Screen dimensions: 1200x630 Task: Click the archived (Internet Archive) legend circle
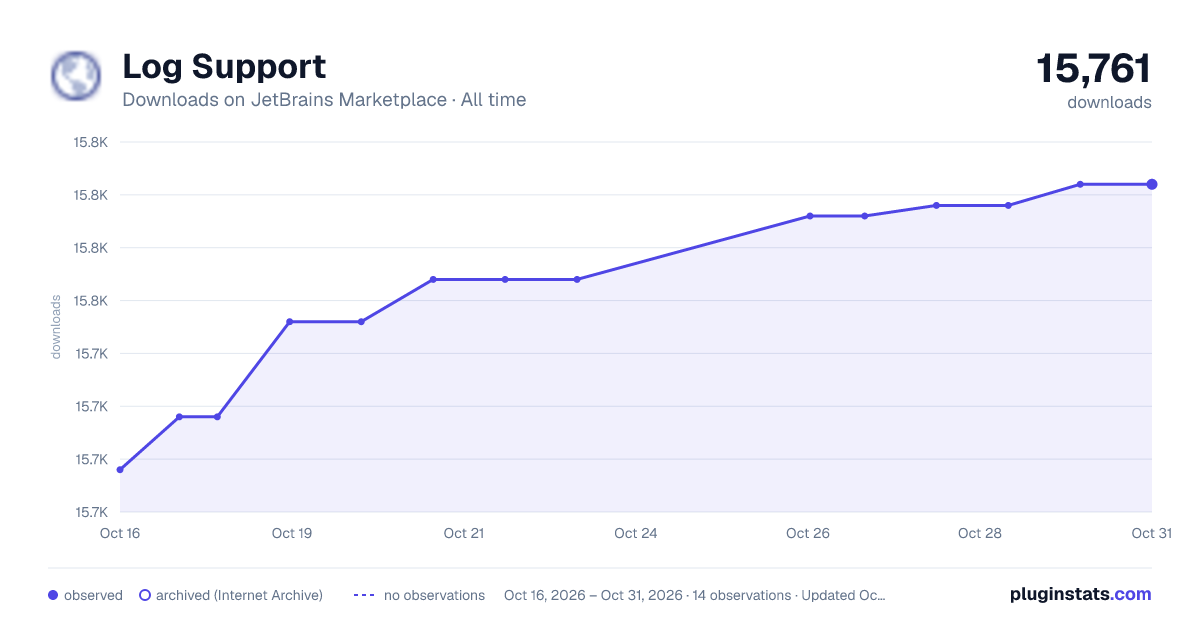(144, 595)
